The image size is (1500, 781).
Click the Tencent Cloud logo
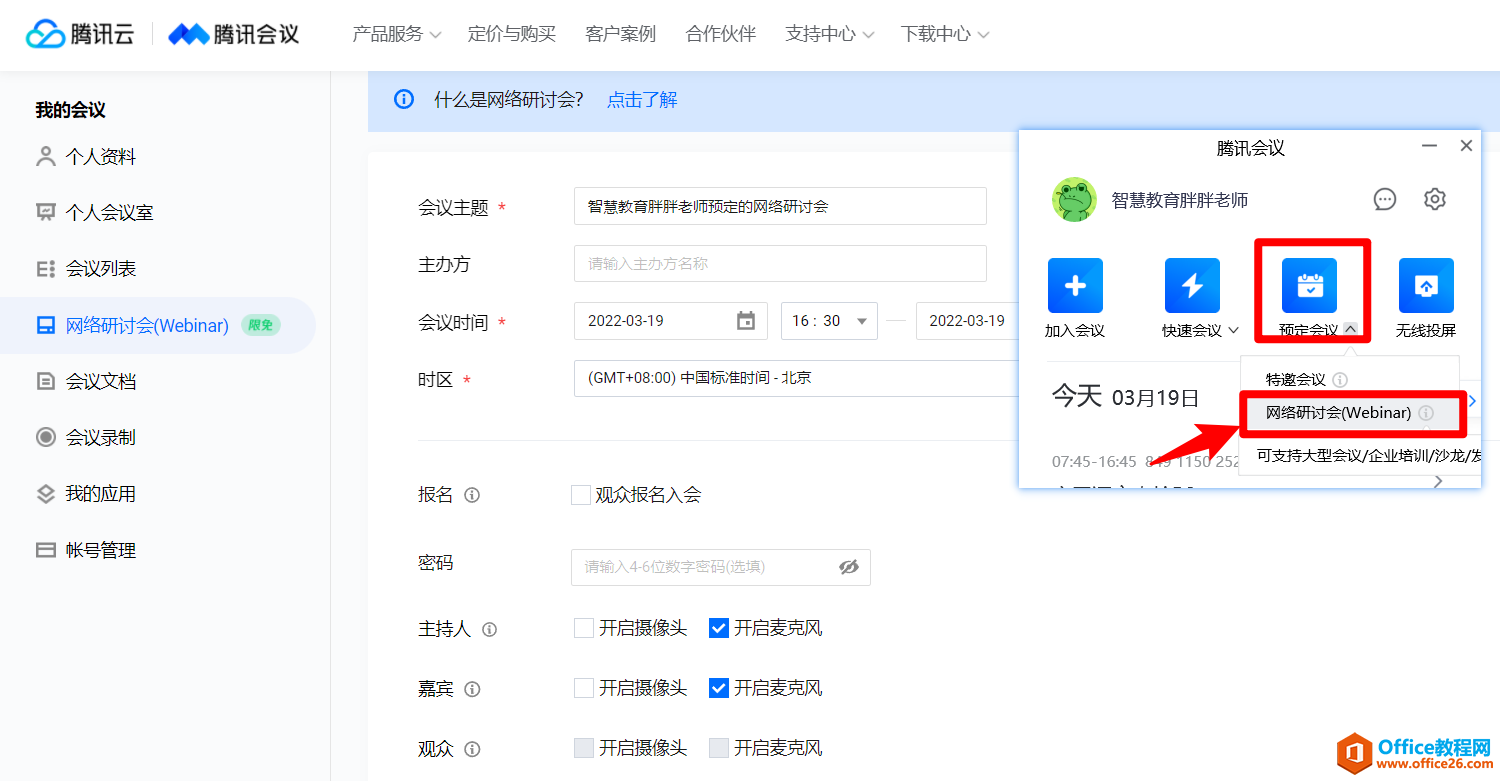(80, 34)
